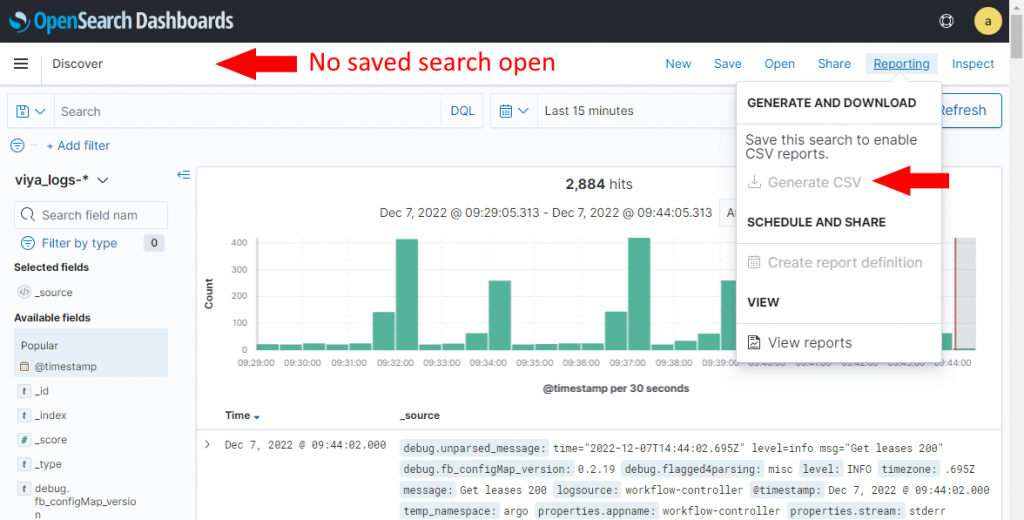
Task: Click the 2,884 hits count
Action: (x=599, y=184)
